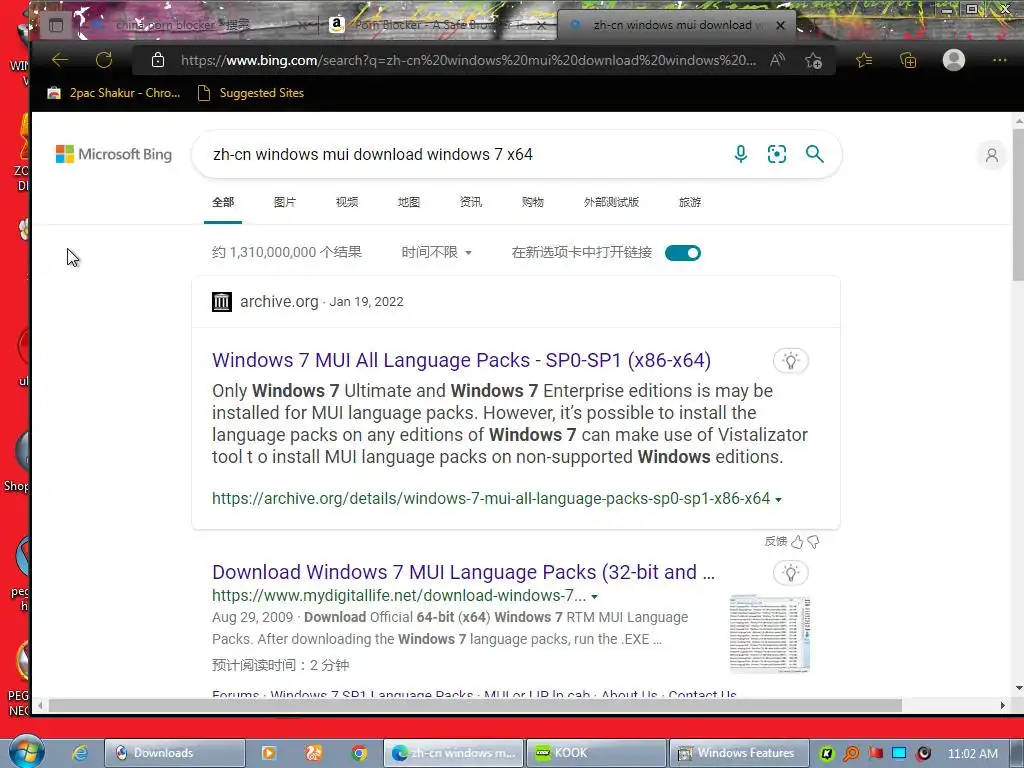This screenshot has height=768, width=1024.
Task: Switch to the 图片 images tab
Action: point(285,202)
